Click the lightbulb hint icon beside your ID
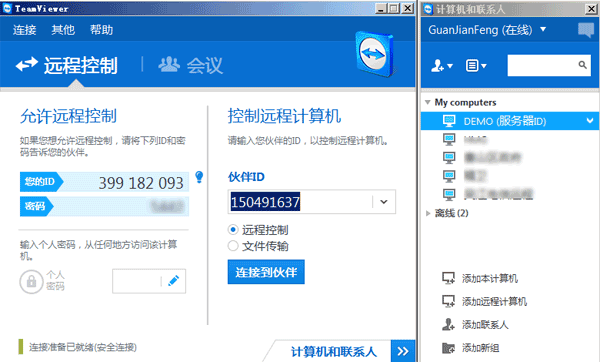The image size is (600, 362). tap(199, 177)
